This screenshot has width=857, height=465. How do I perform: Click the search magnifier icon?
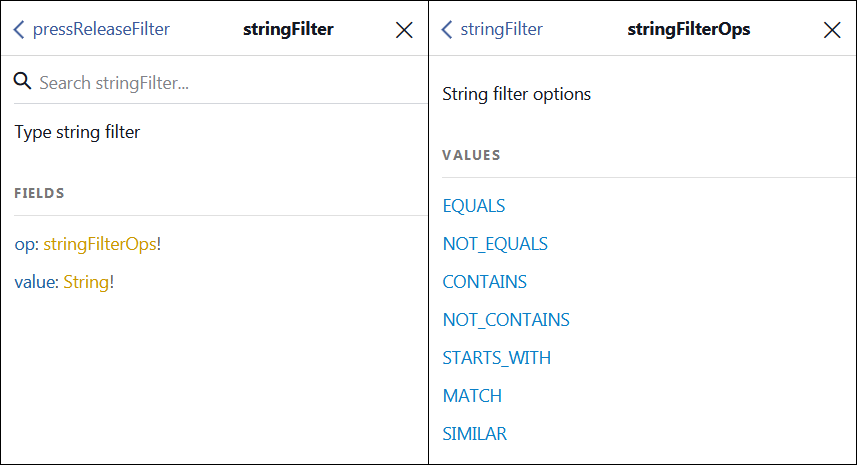tap(23, 82)
